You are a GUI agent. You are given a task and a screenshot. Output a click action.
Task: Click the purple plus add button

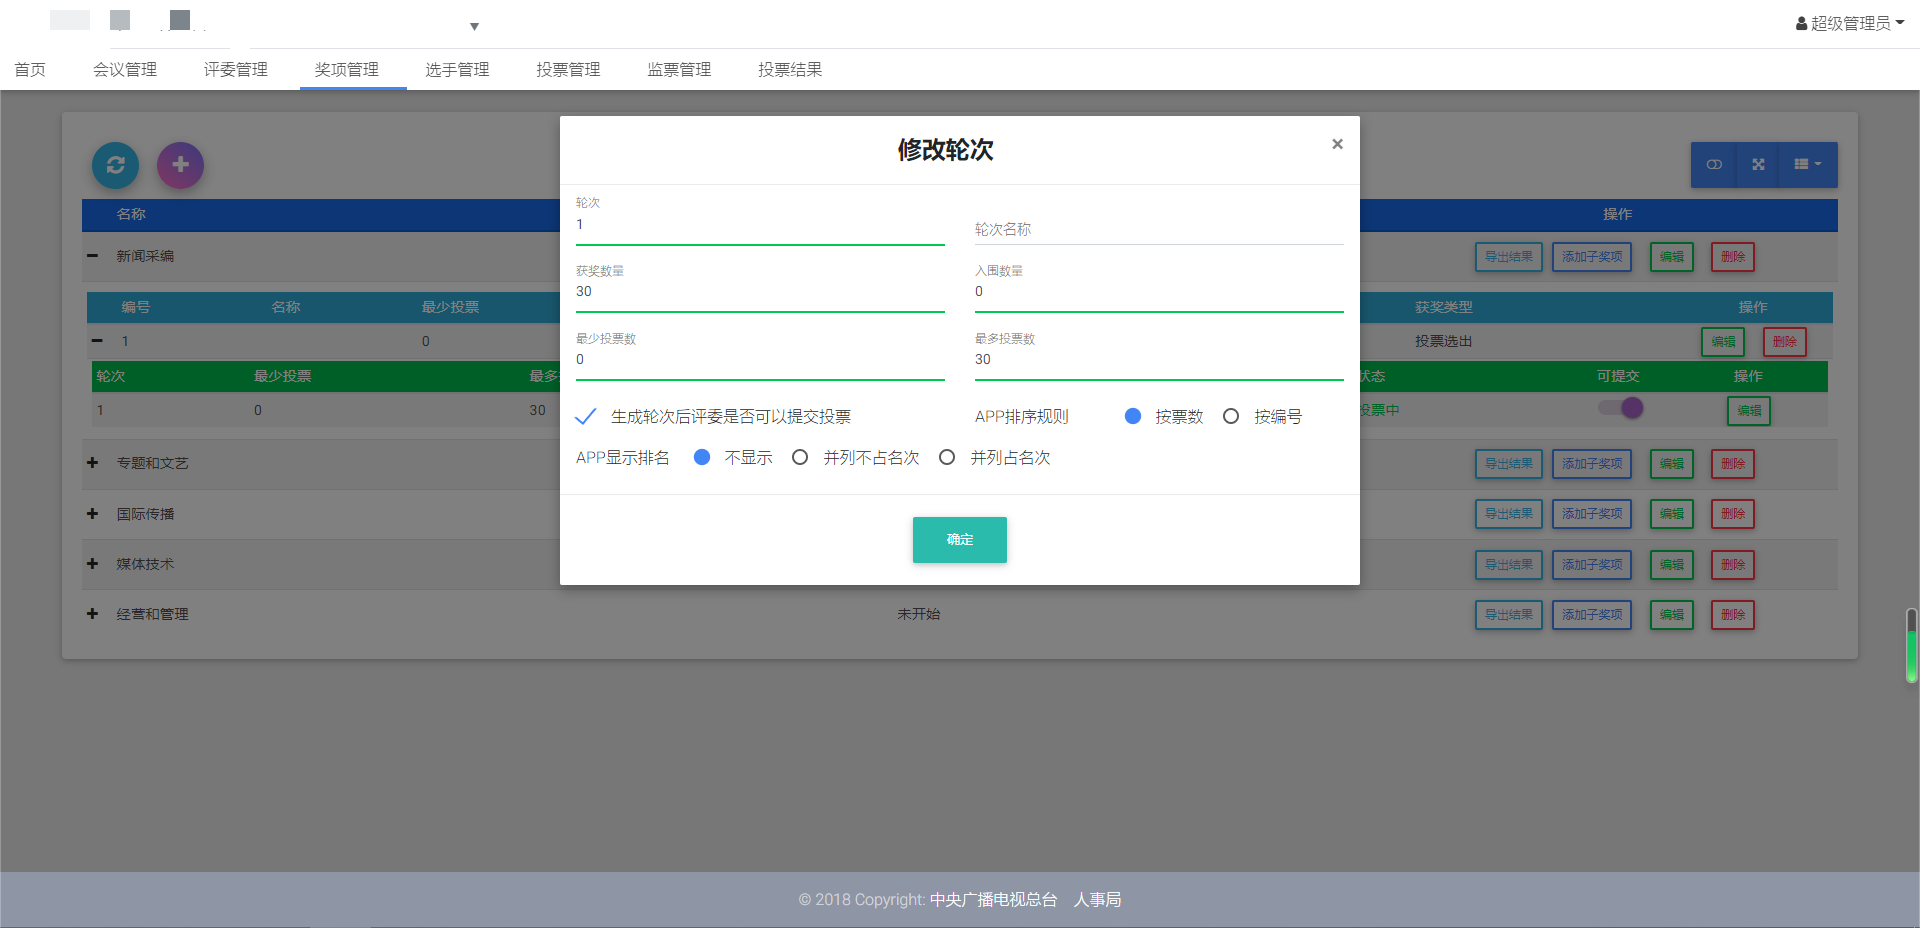(x=180, y=165)
